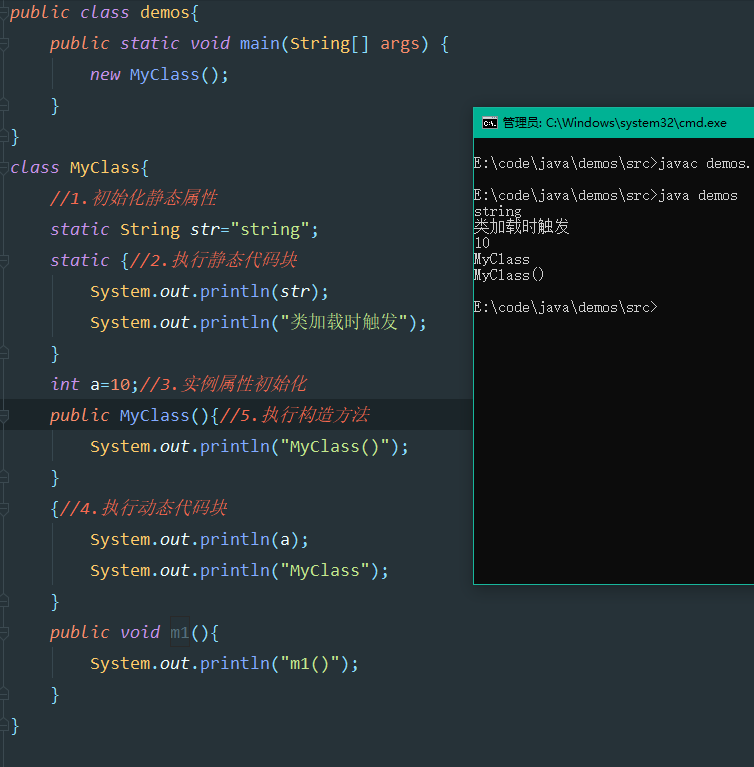Viewport: 754px width, 767px height.
Task: Click the 'javac demos.' command line in the console
Action: pyautogui.click(x=612, y=163)
